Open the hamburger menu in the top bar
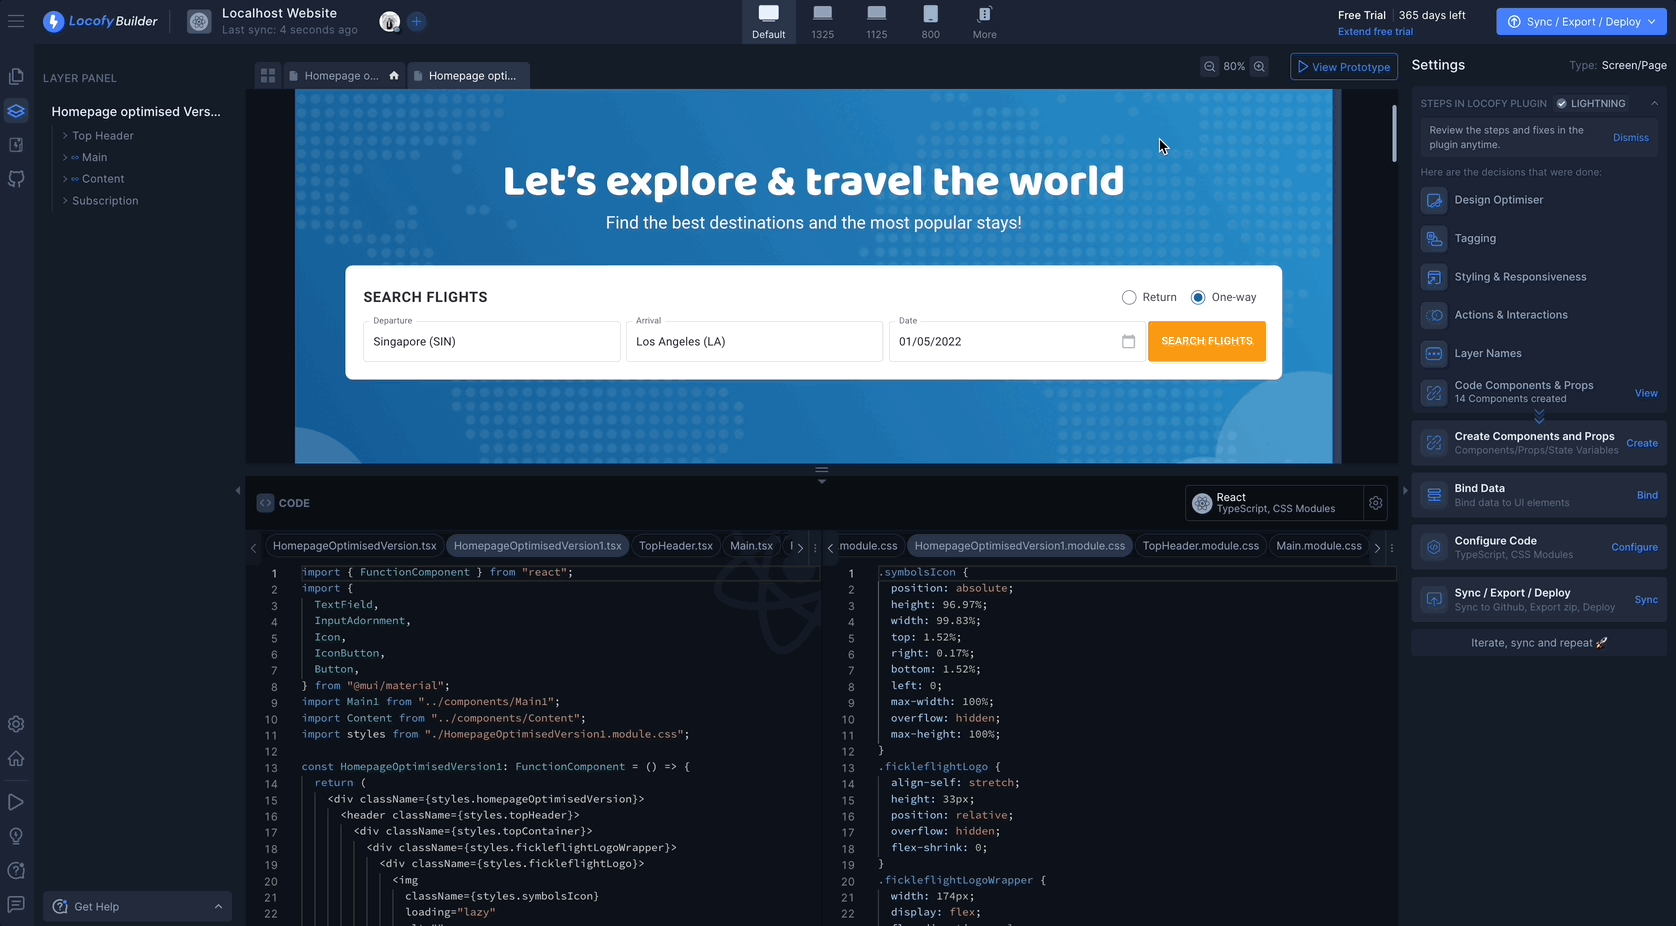 click(x=16, y=21)
